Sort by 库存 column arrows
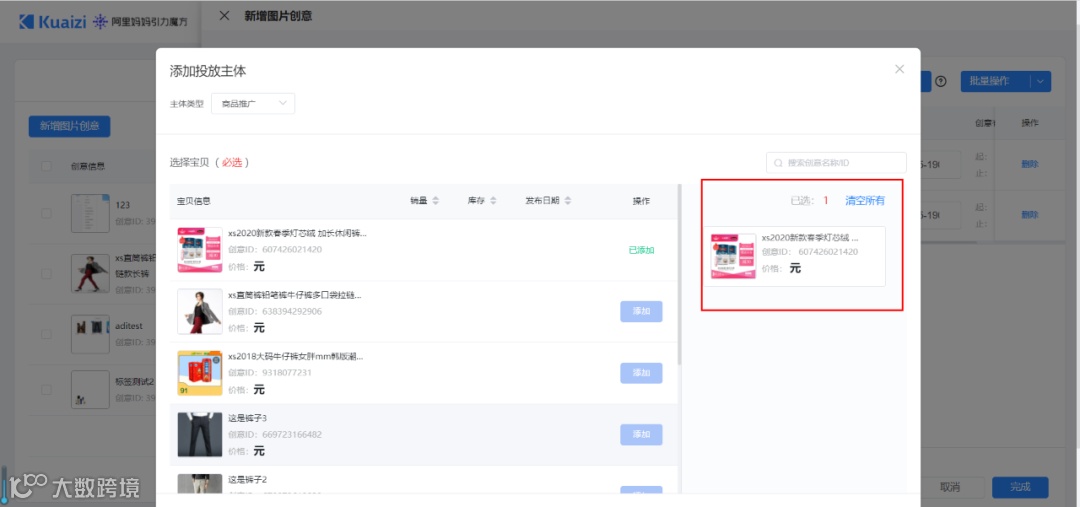 493,201
